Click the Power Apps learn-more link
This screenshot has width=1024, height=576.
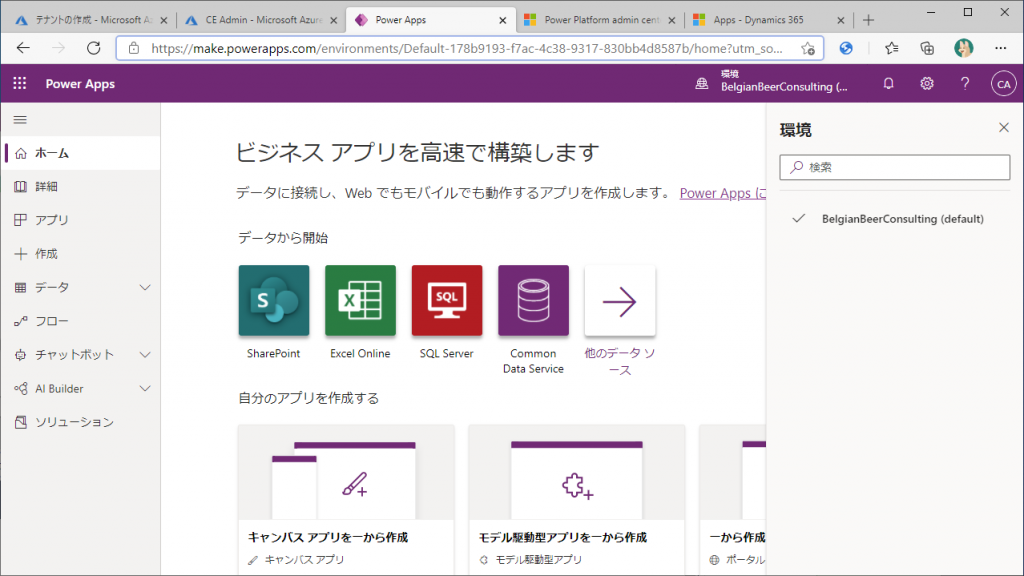(722, 193)
